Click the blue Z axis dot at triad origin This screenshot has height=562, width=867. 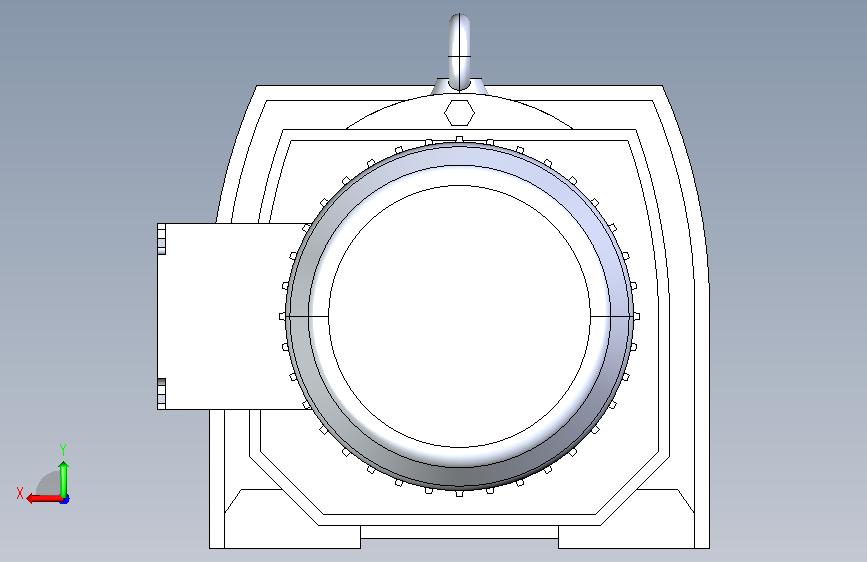pos(65,499)
